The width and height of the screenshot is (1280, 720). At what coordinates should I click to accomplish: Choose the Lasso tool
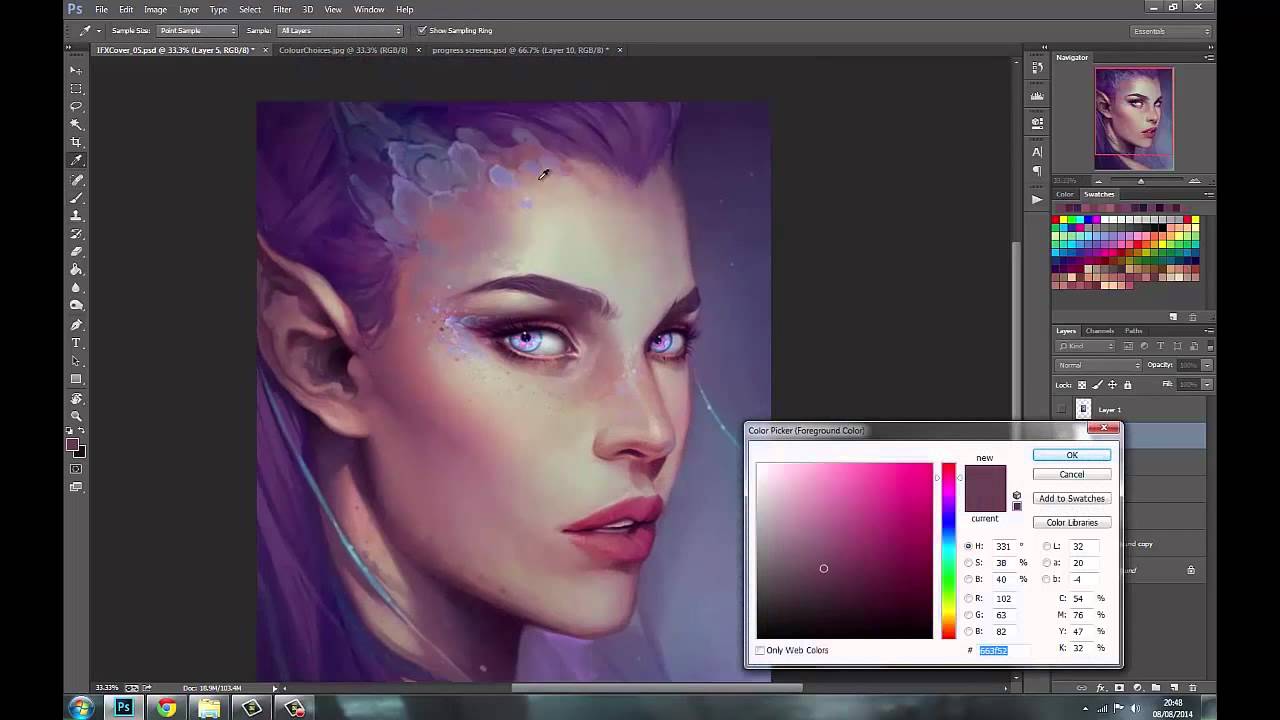[x=76, y=106]
